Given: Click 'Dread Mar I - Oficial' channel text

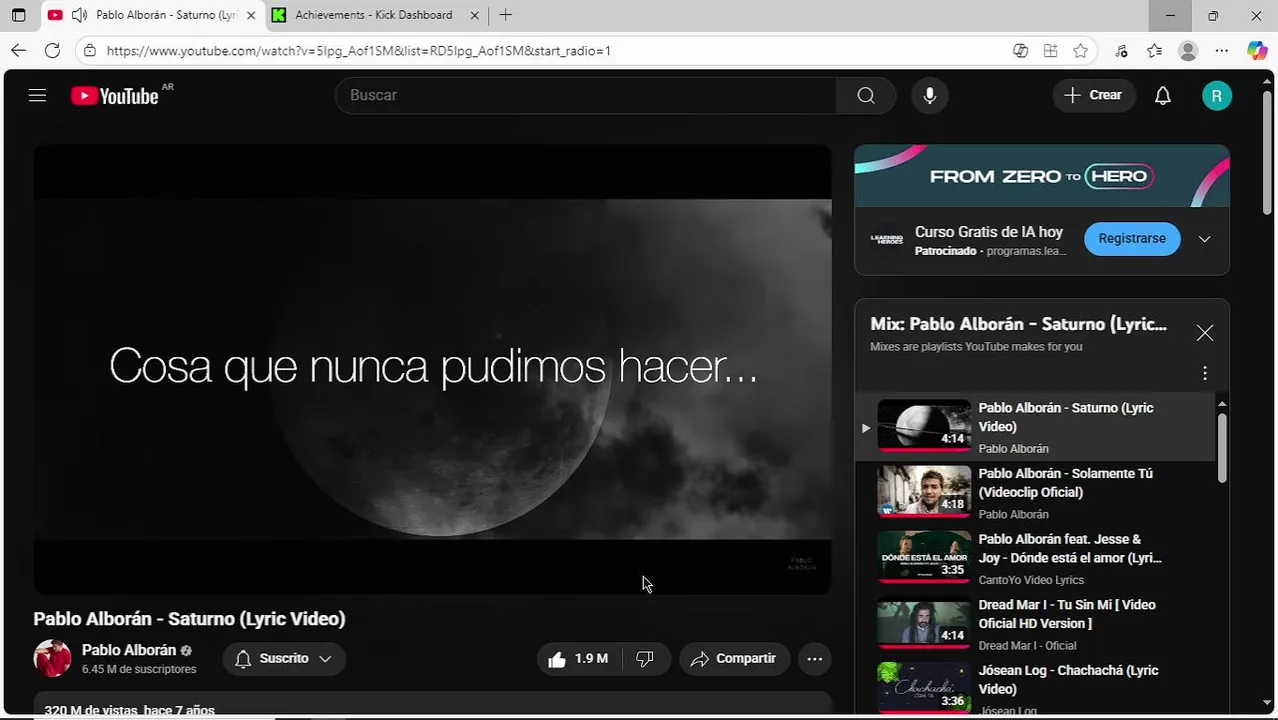Looking at the screenshot, I should [1027, 646].
